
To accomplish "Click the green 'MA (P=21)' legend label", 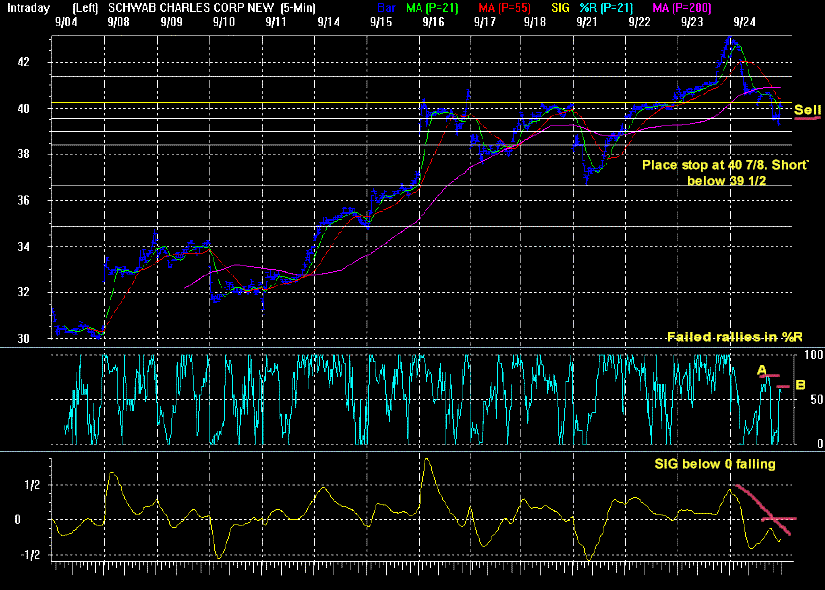I will (432, 8).
